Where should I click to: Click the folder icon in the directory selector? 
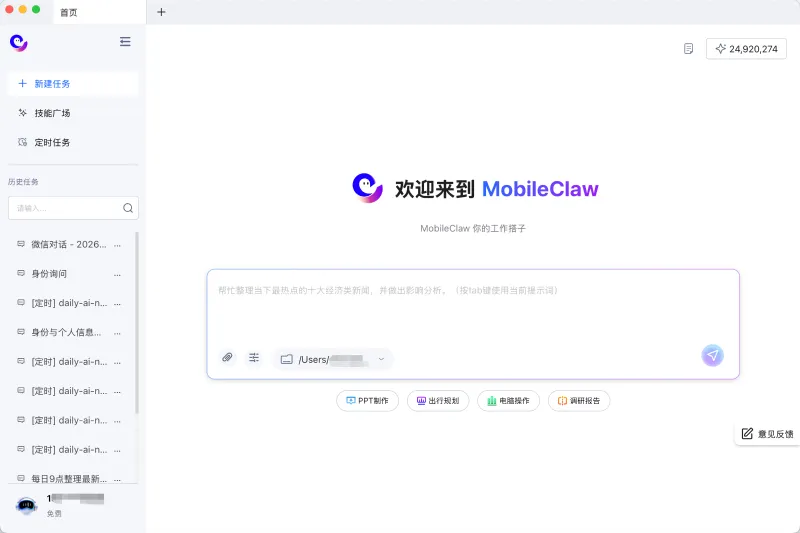287,359
